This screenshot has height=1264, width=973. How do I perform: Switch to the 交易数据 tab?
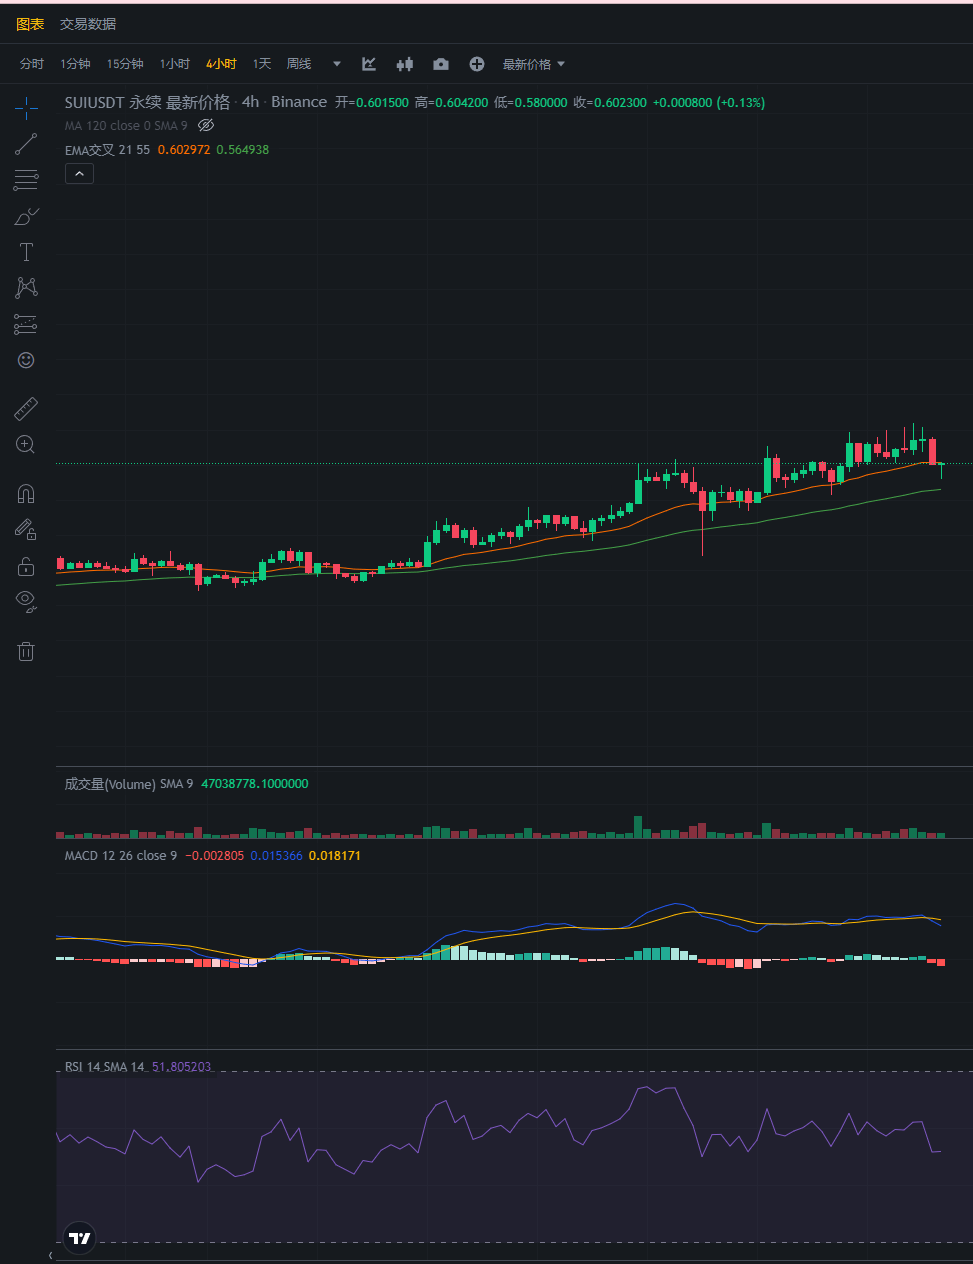pos(86,23)
